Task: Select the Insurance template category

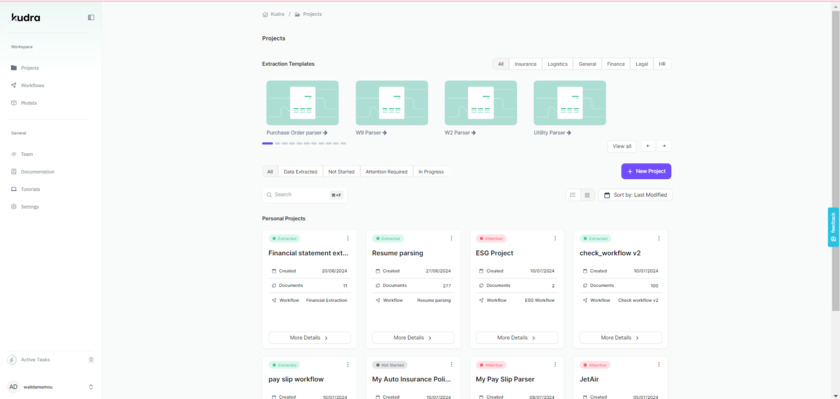Action: click(x=526, y=64)
